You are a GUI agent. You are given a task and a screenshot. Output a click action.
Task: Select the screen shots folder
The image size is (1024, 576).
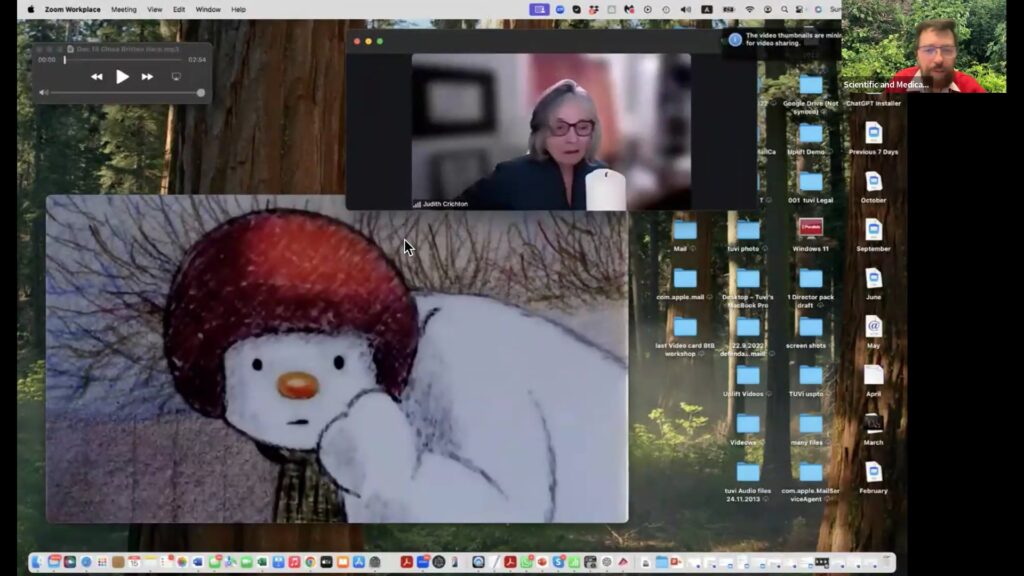point(810,332)
